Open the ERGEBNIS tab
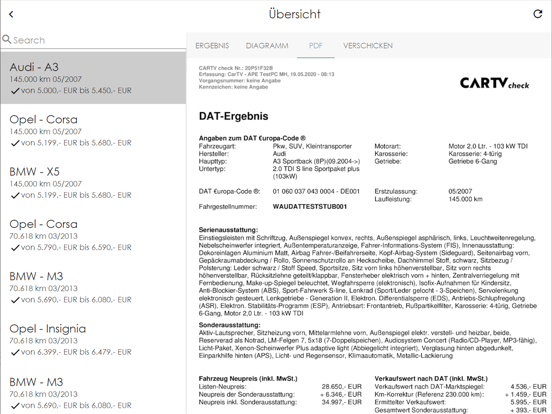The width and height of the screenshot is (552, 414). coord(212,46)
